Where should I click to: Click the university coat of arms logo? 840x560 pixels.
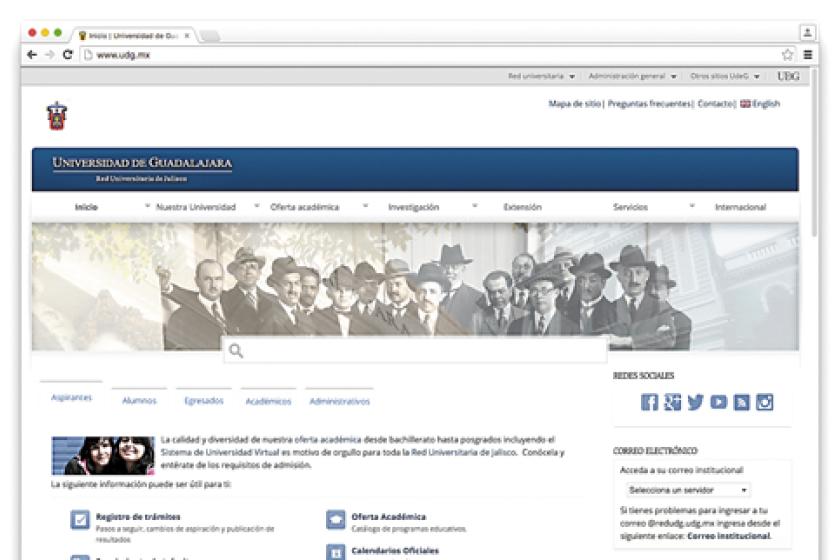click(57, 116)
